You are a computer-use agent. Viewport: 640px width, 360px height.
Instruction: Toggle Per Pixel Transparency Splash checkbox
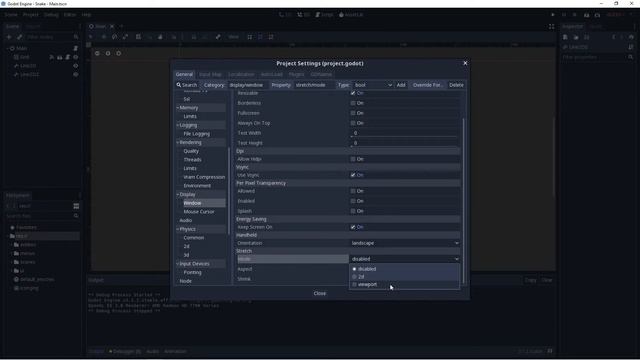[x=353, y=211]
